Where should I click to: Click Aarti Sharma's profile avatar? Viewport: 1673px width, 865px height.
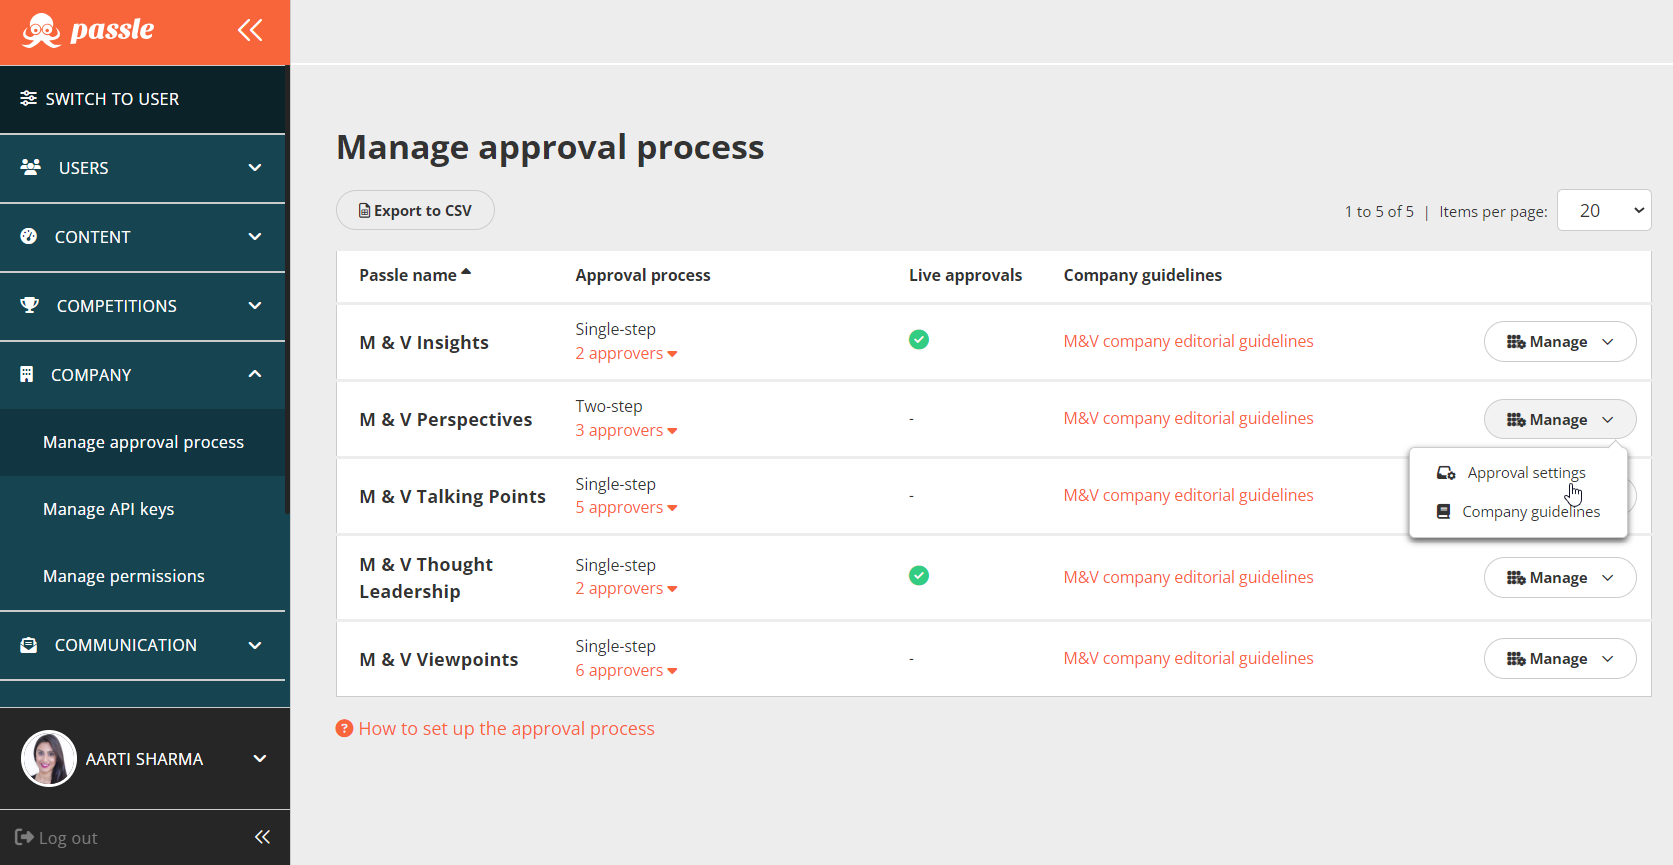[x=49, y=758]
